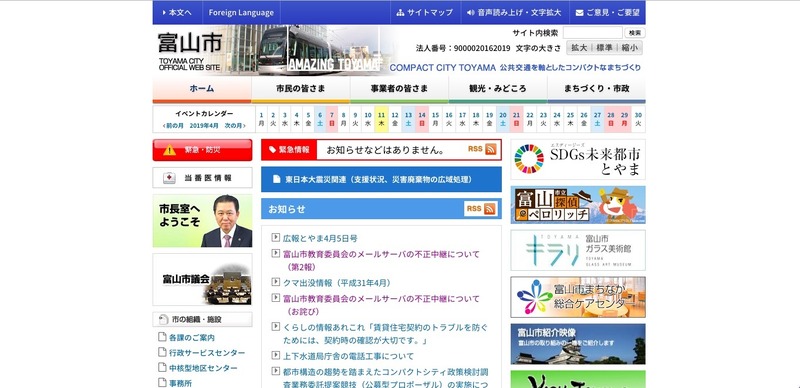800x388 pixels.
Task: Open メールサーバの不正中継について（第2報） link
Action: pyautogui.click(x=381, y=260)
